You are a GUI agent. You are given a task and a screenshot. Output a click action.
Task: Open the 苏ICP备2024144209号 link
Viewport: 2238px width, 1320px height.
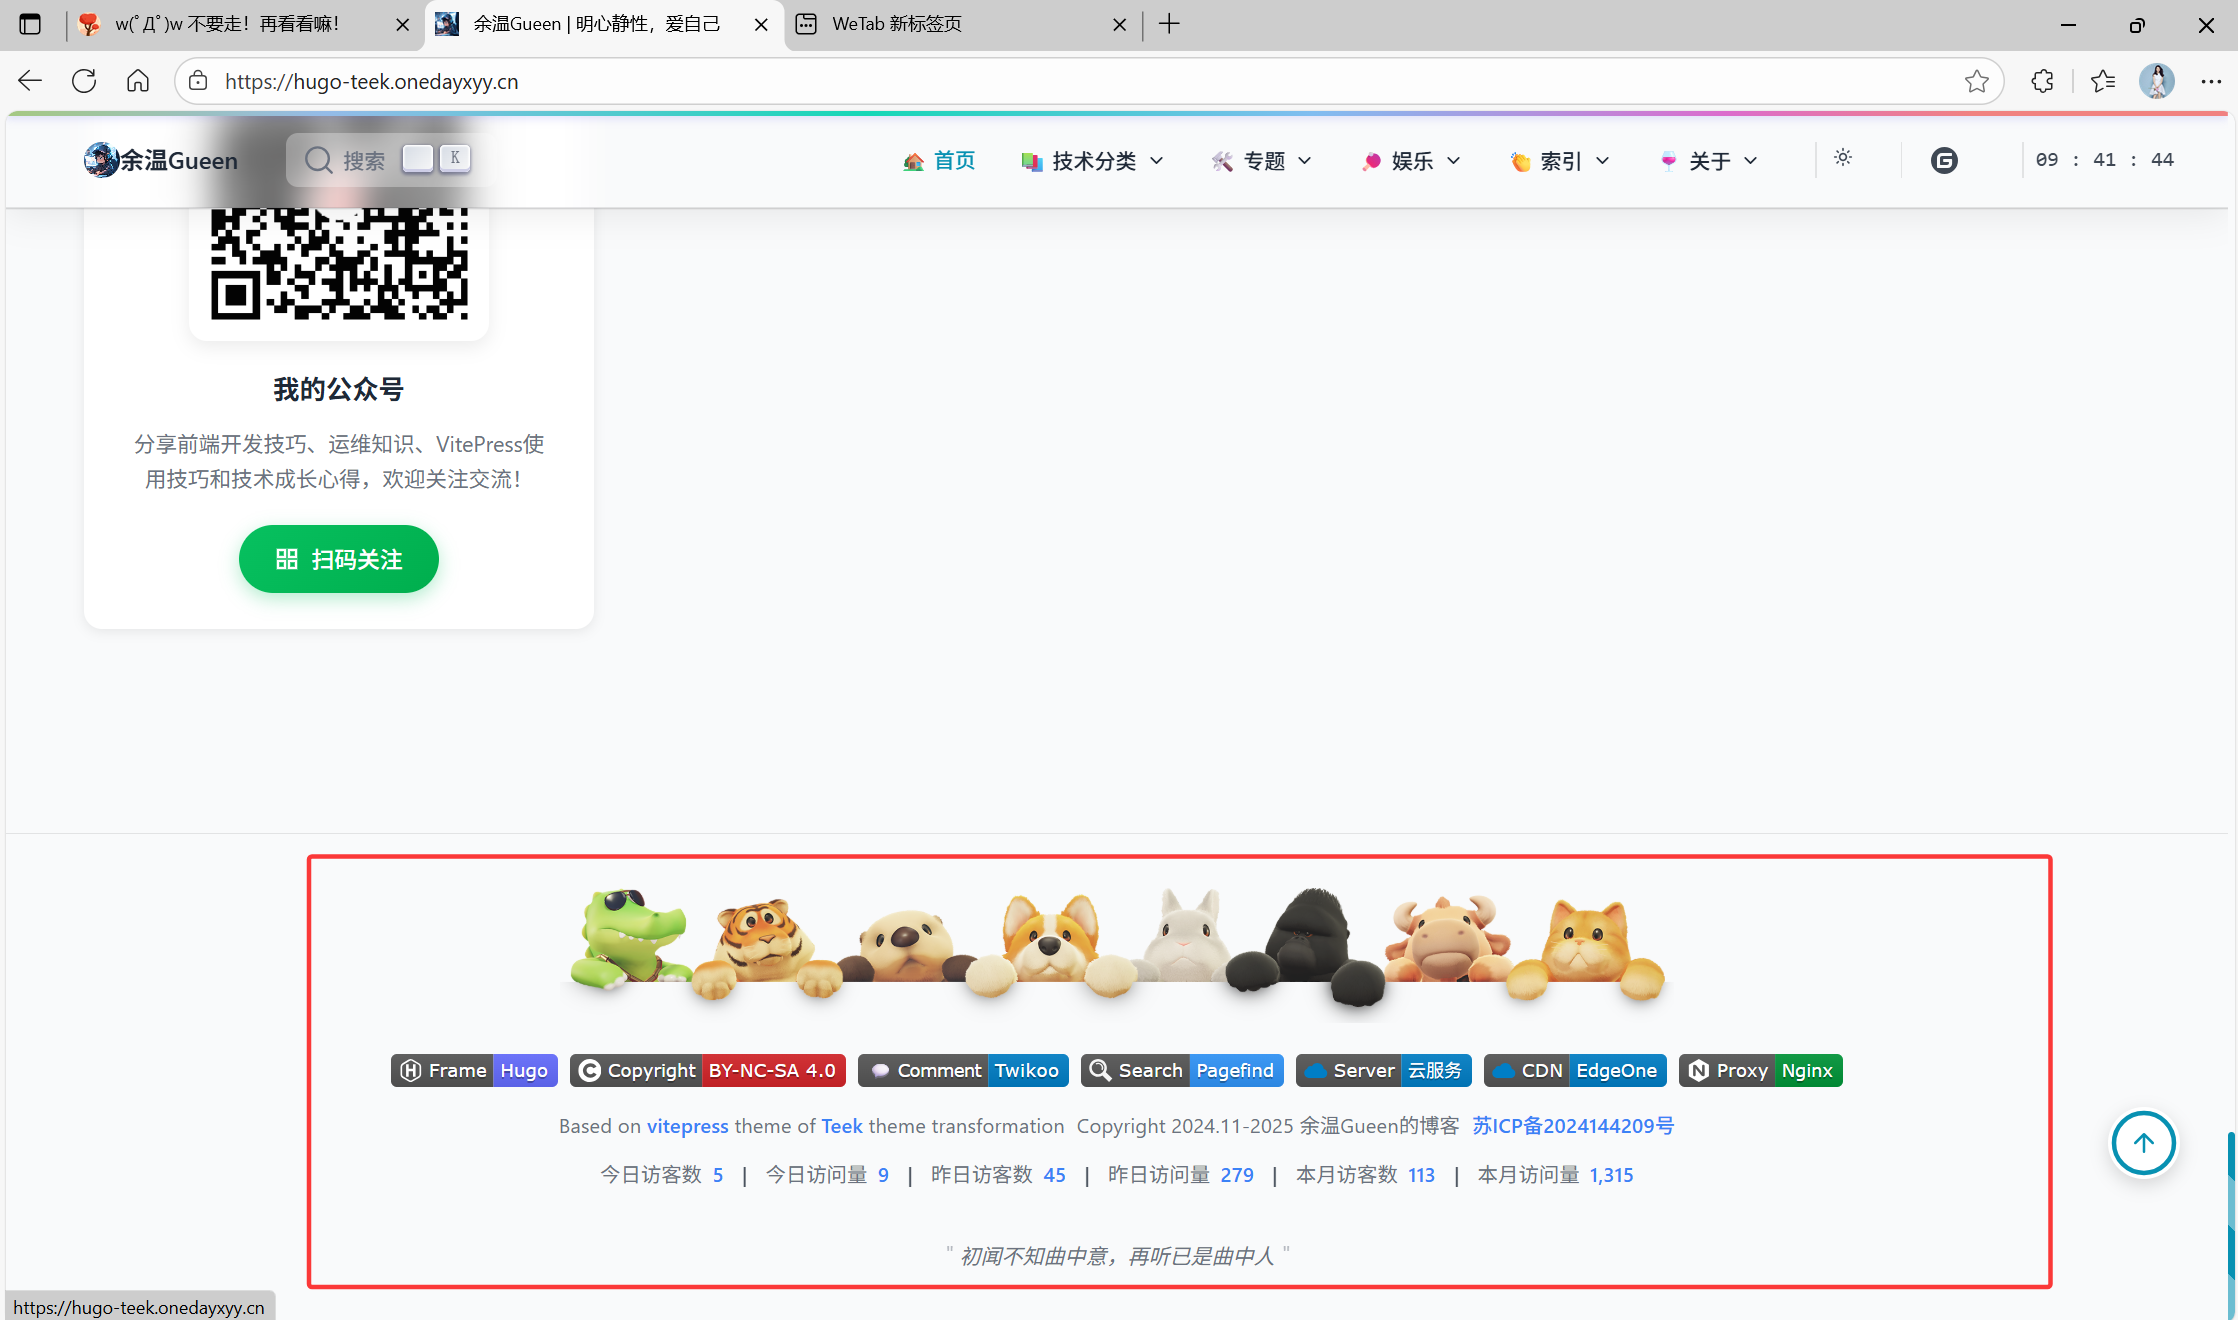1572,1126
